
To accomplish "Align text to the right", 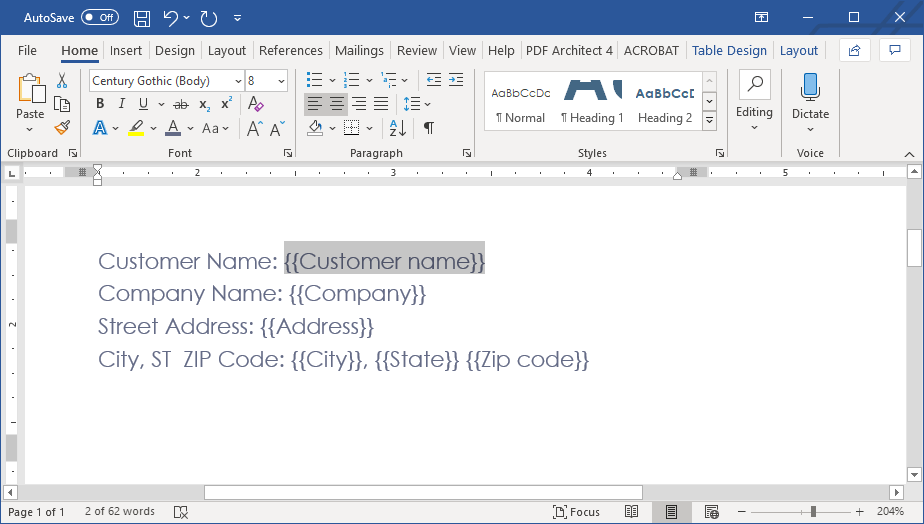I will click(359, 104).
